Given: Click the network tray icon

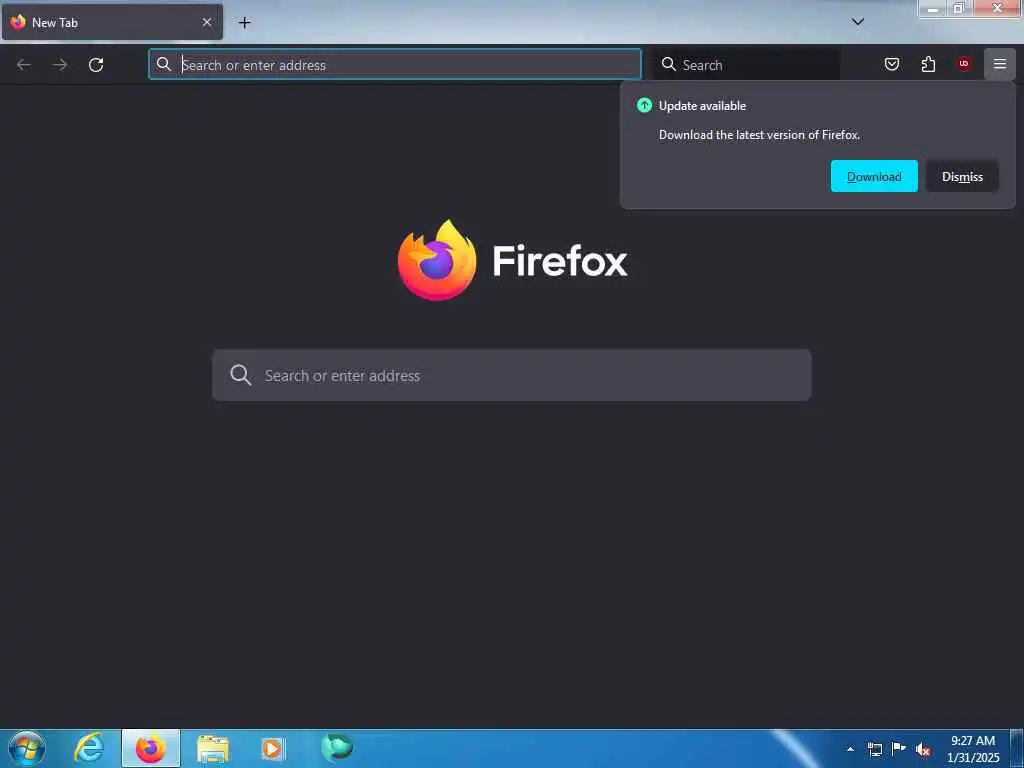Looking at the screenshot, I should (875, 749).
